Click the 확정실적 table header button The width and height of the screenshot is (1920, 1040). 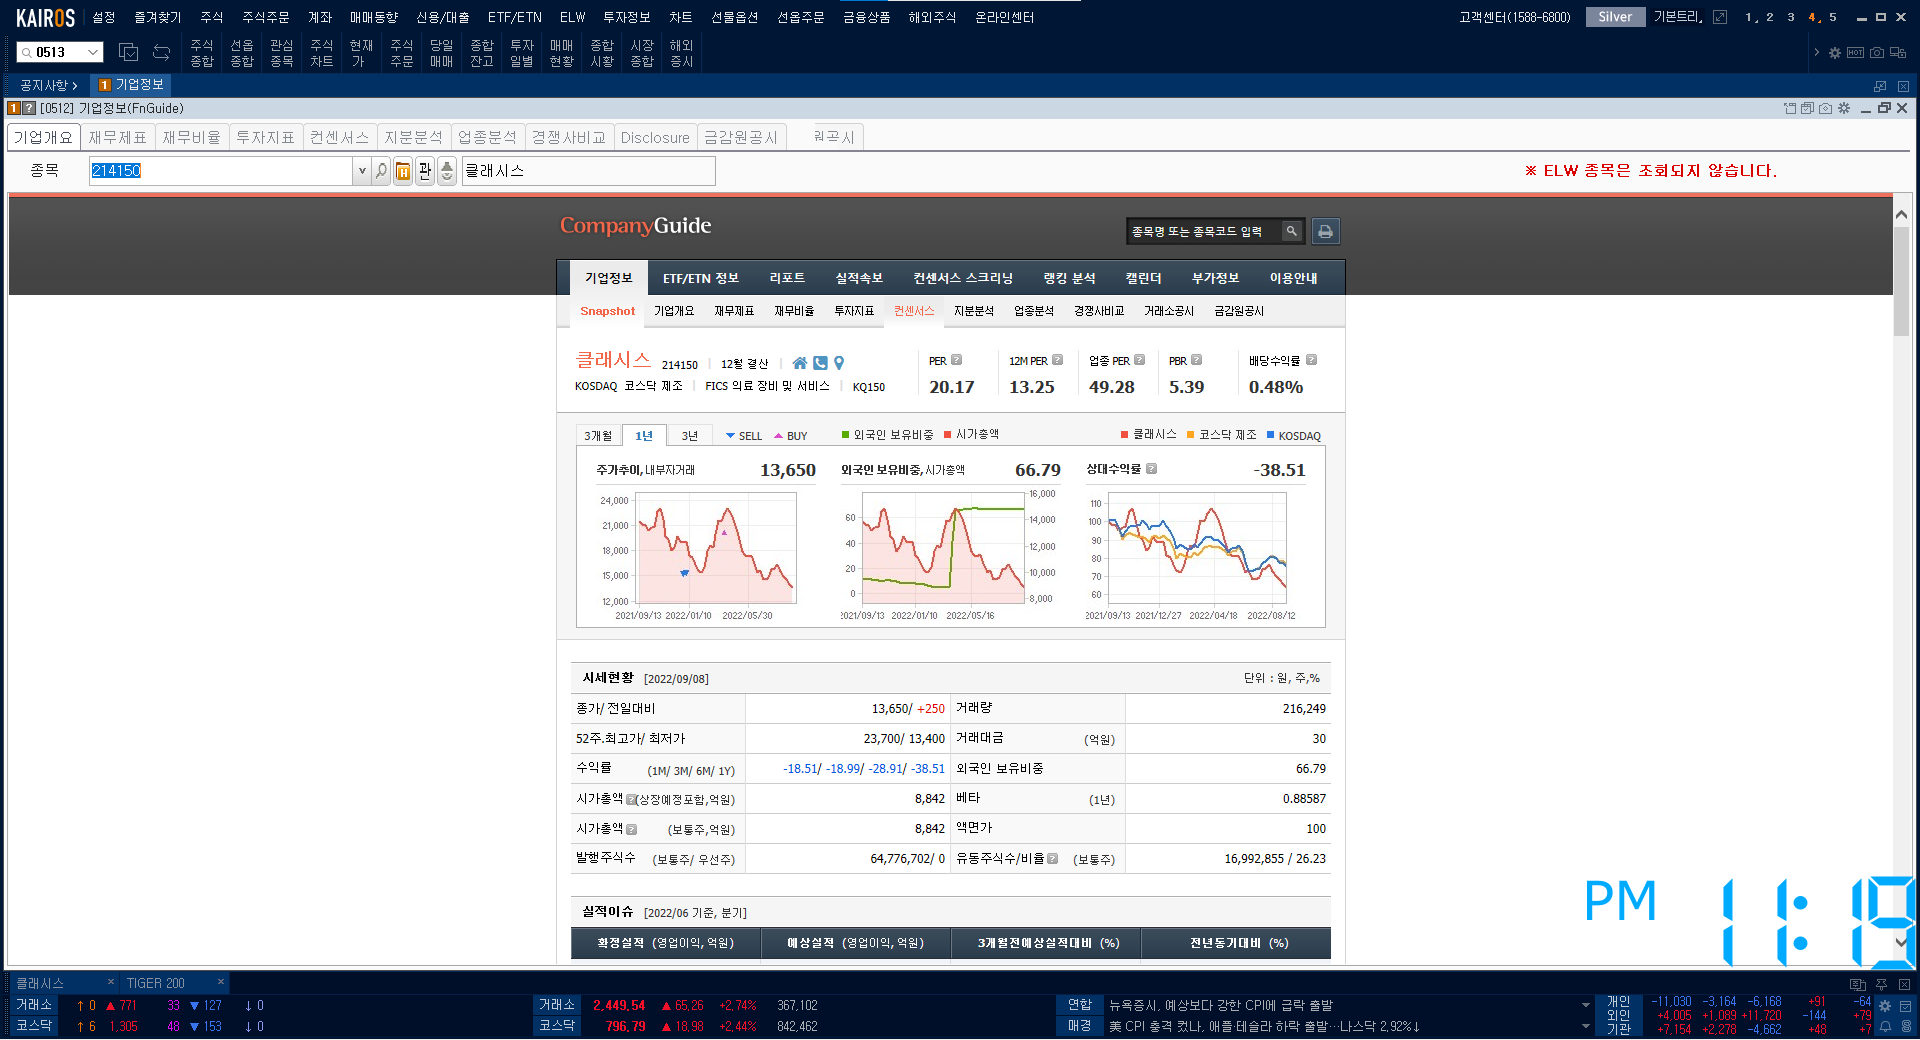click(666, 943)
